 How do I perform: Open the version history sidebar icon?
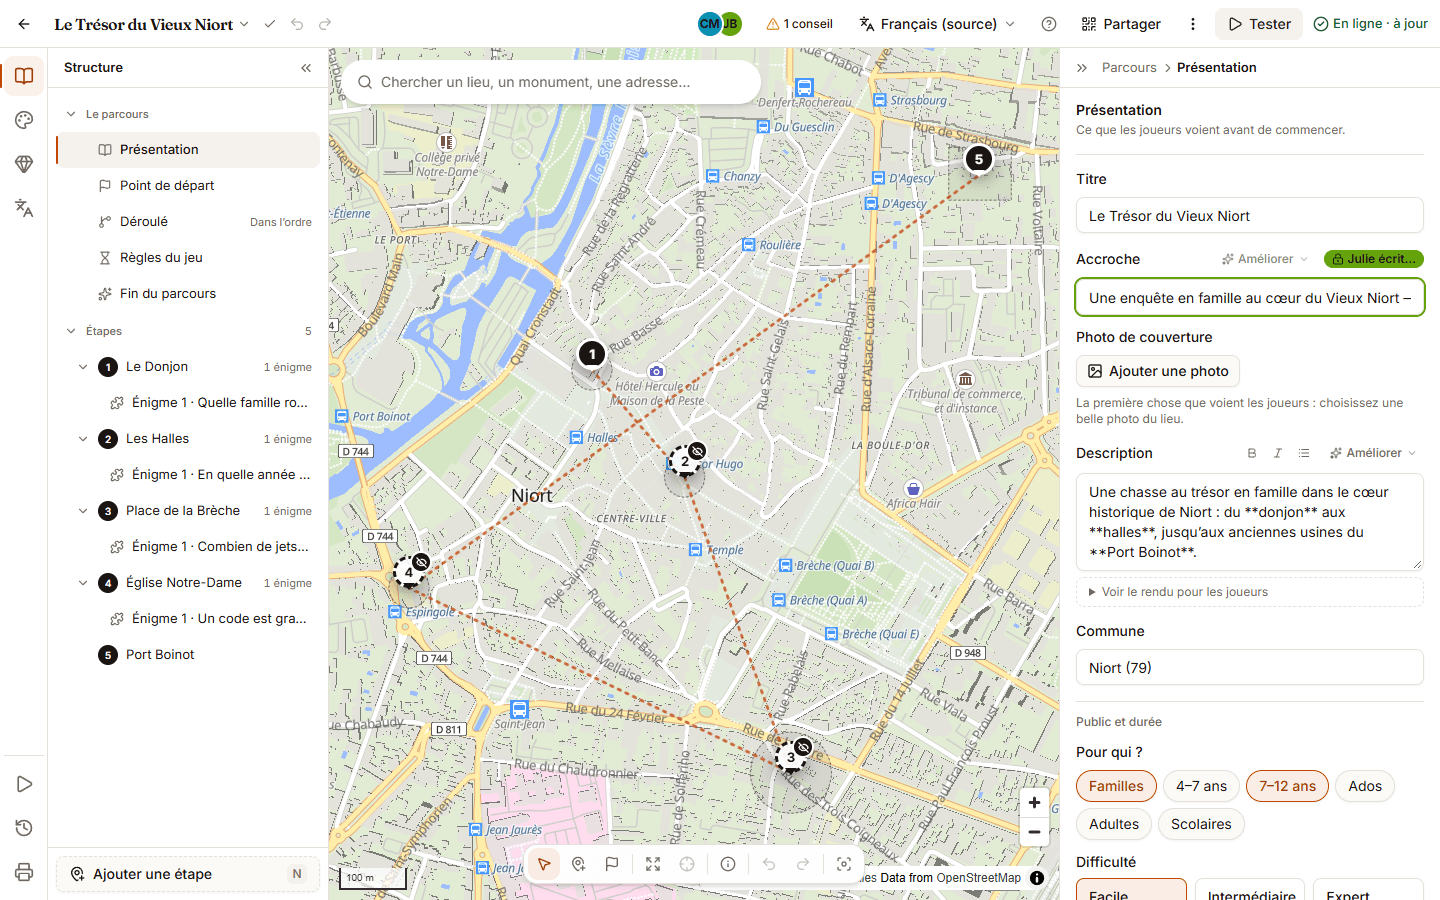pos(24,828)
